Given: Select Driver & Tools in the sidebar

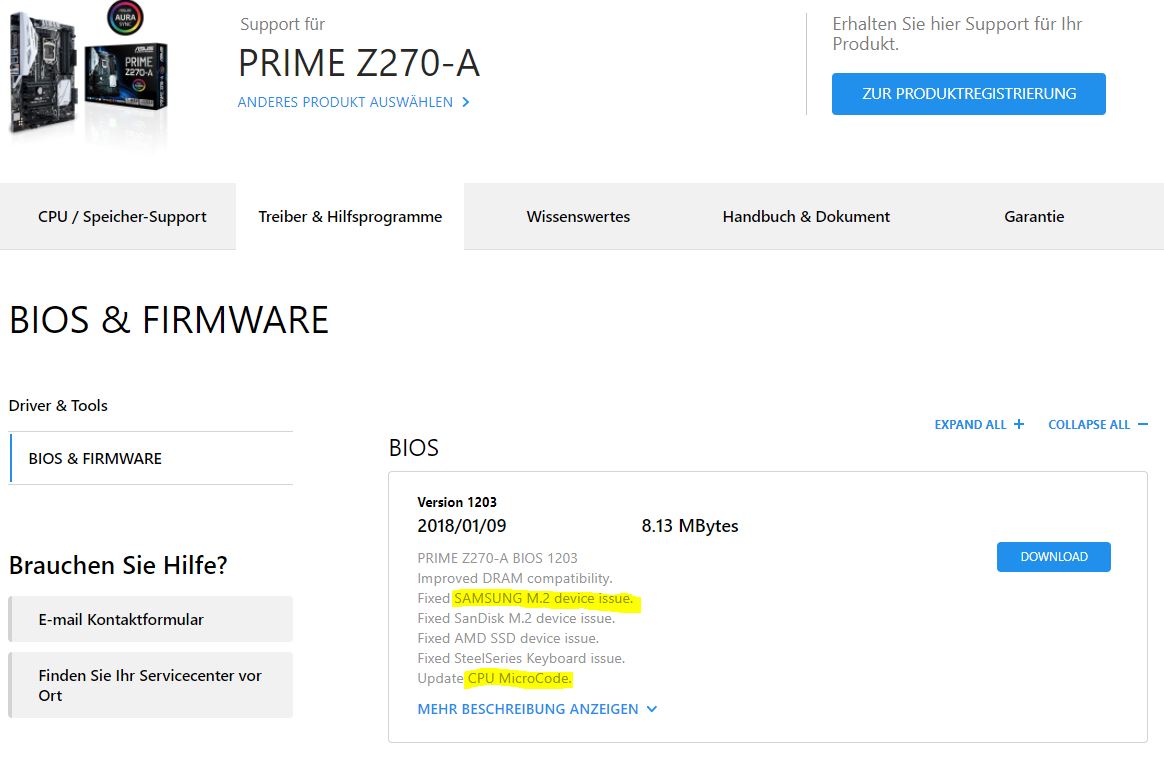Looking at the screenshot, I should coord(58,405).
